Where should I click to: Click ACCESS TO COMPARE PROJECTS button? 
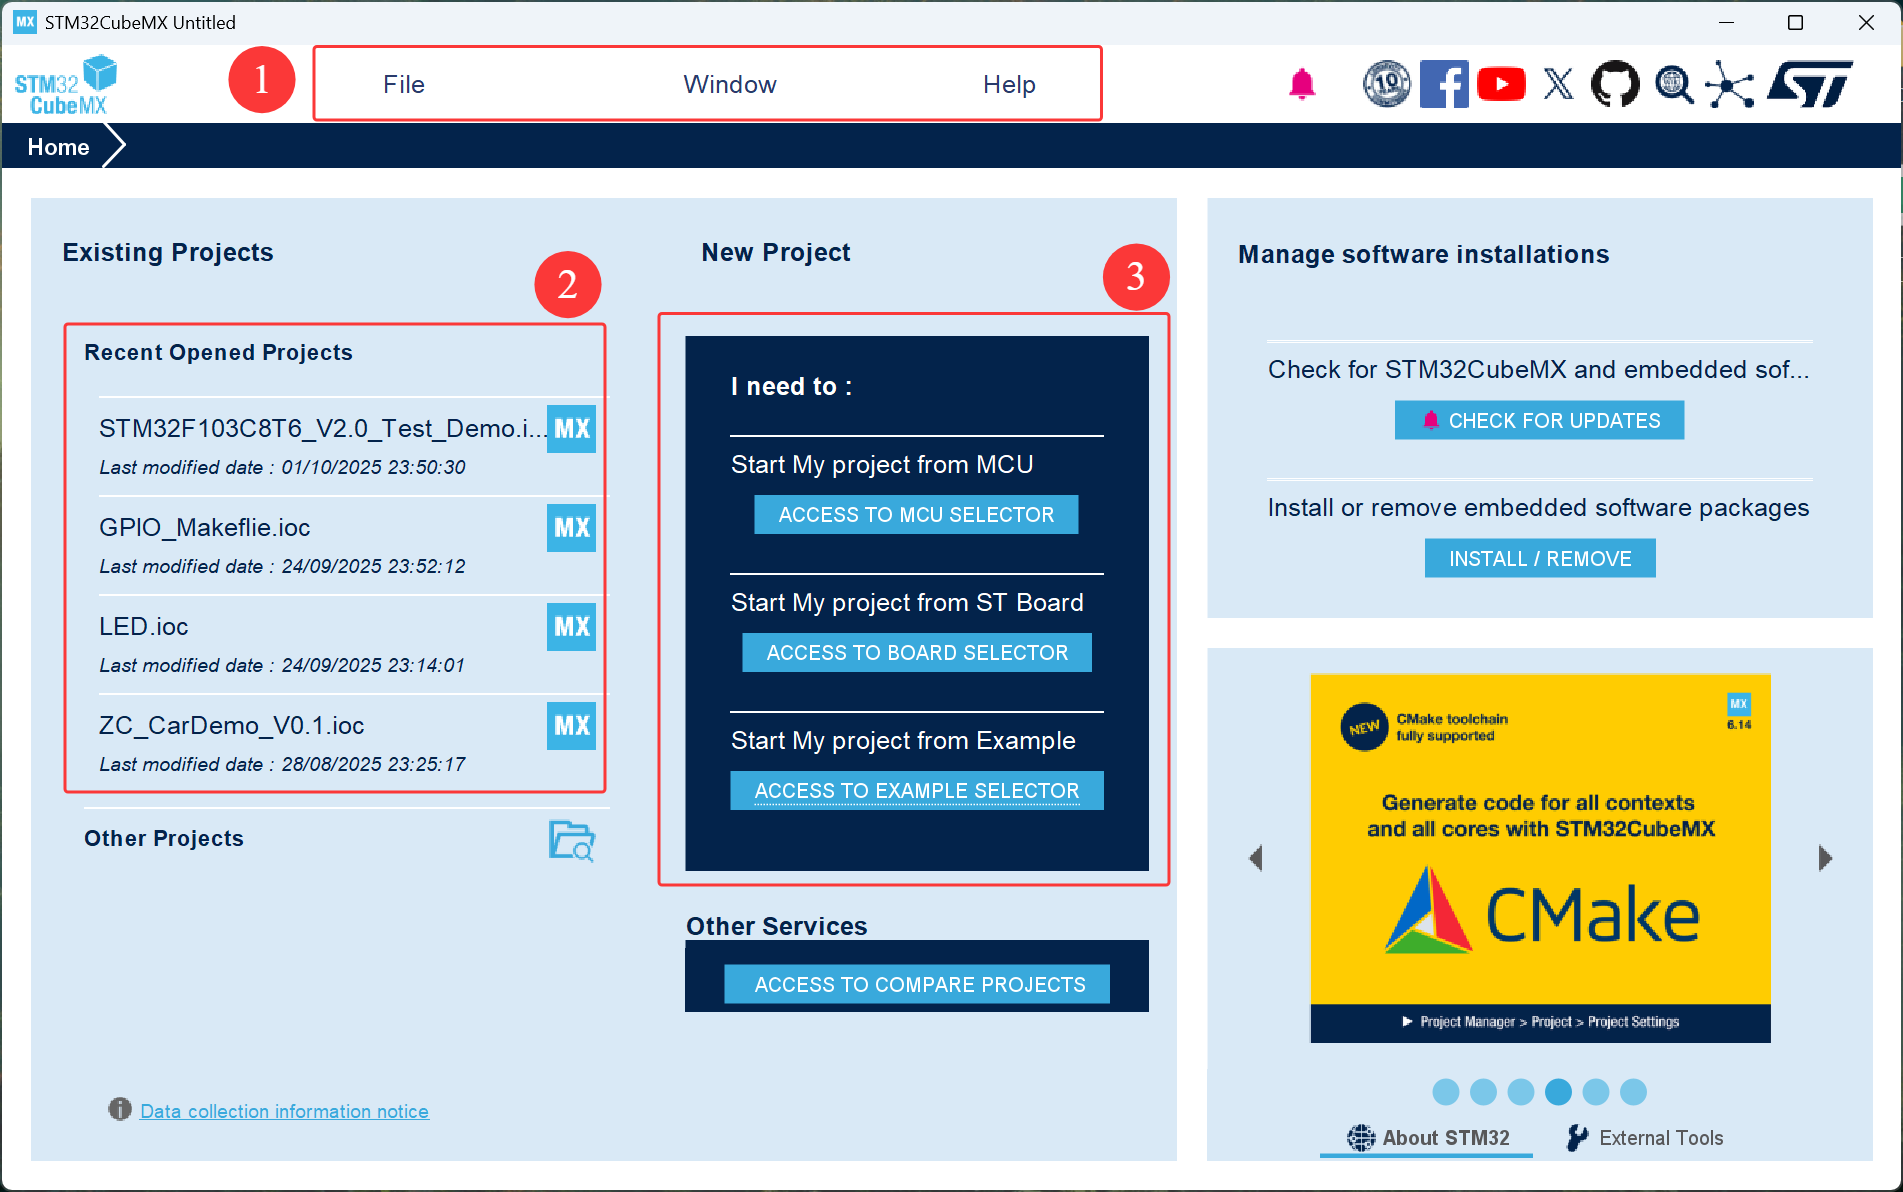[918, 985]
